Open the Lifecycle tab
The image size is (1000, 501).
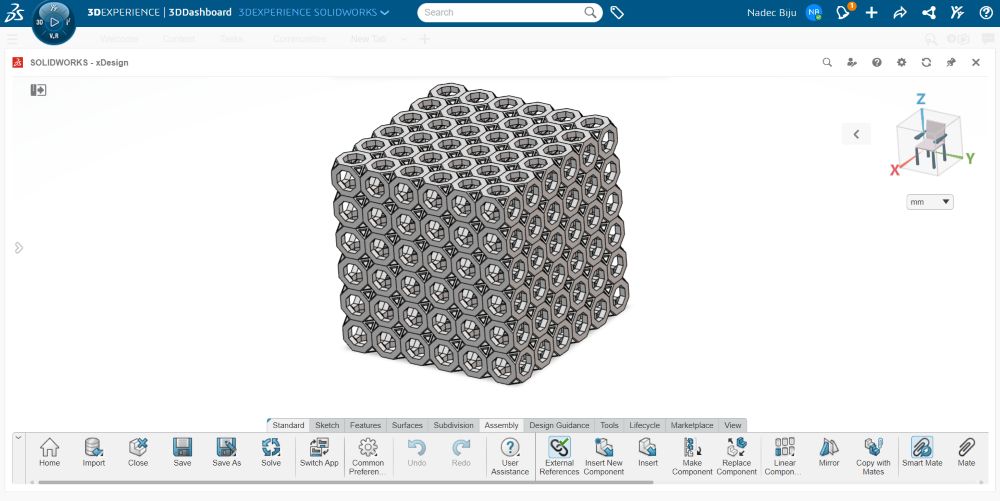[645, 425]
